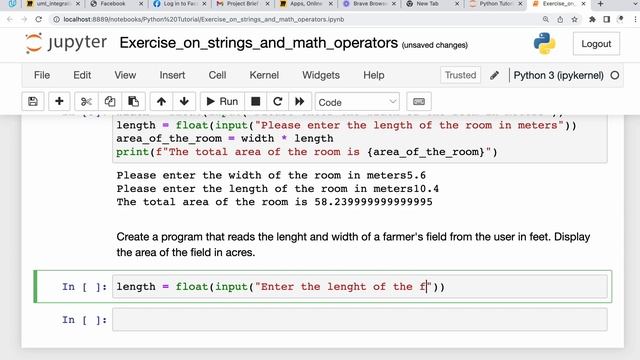Copy selected cells icon

(110, 102)
